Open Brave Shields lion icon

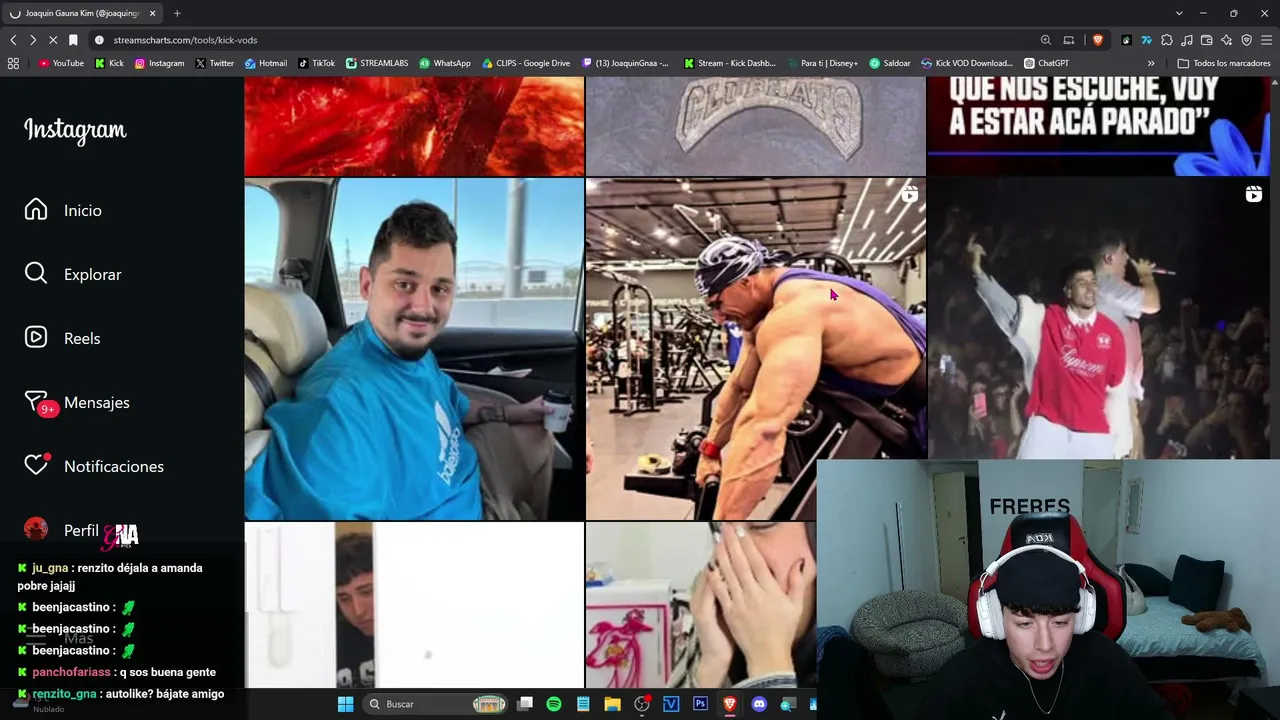tap(1097, 40)
